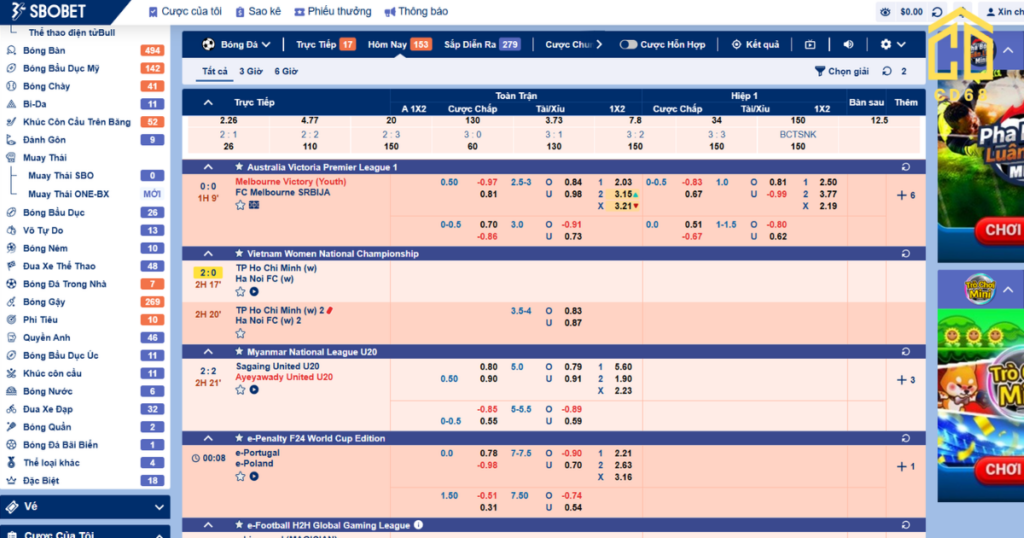Screen dimensions: 1024x538
Task: Refresh e-Football H2H Global Gaming League
Action: click(x=906, y=525)
